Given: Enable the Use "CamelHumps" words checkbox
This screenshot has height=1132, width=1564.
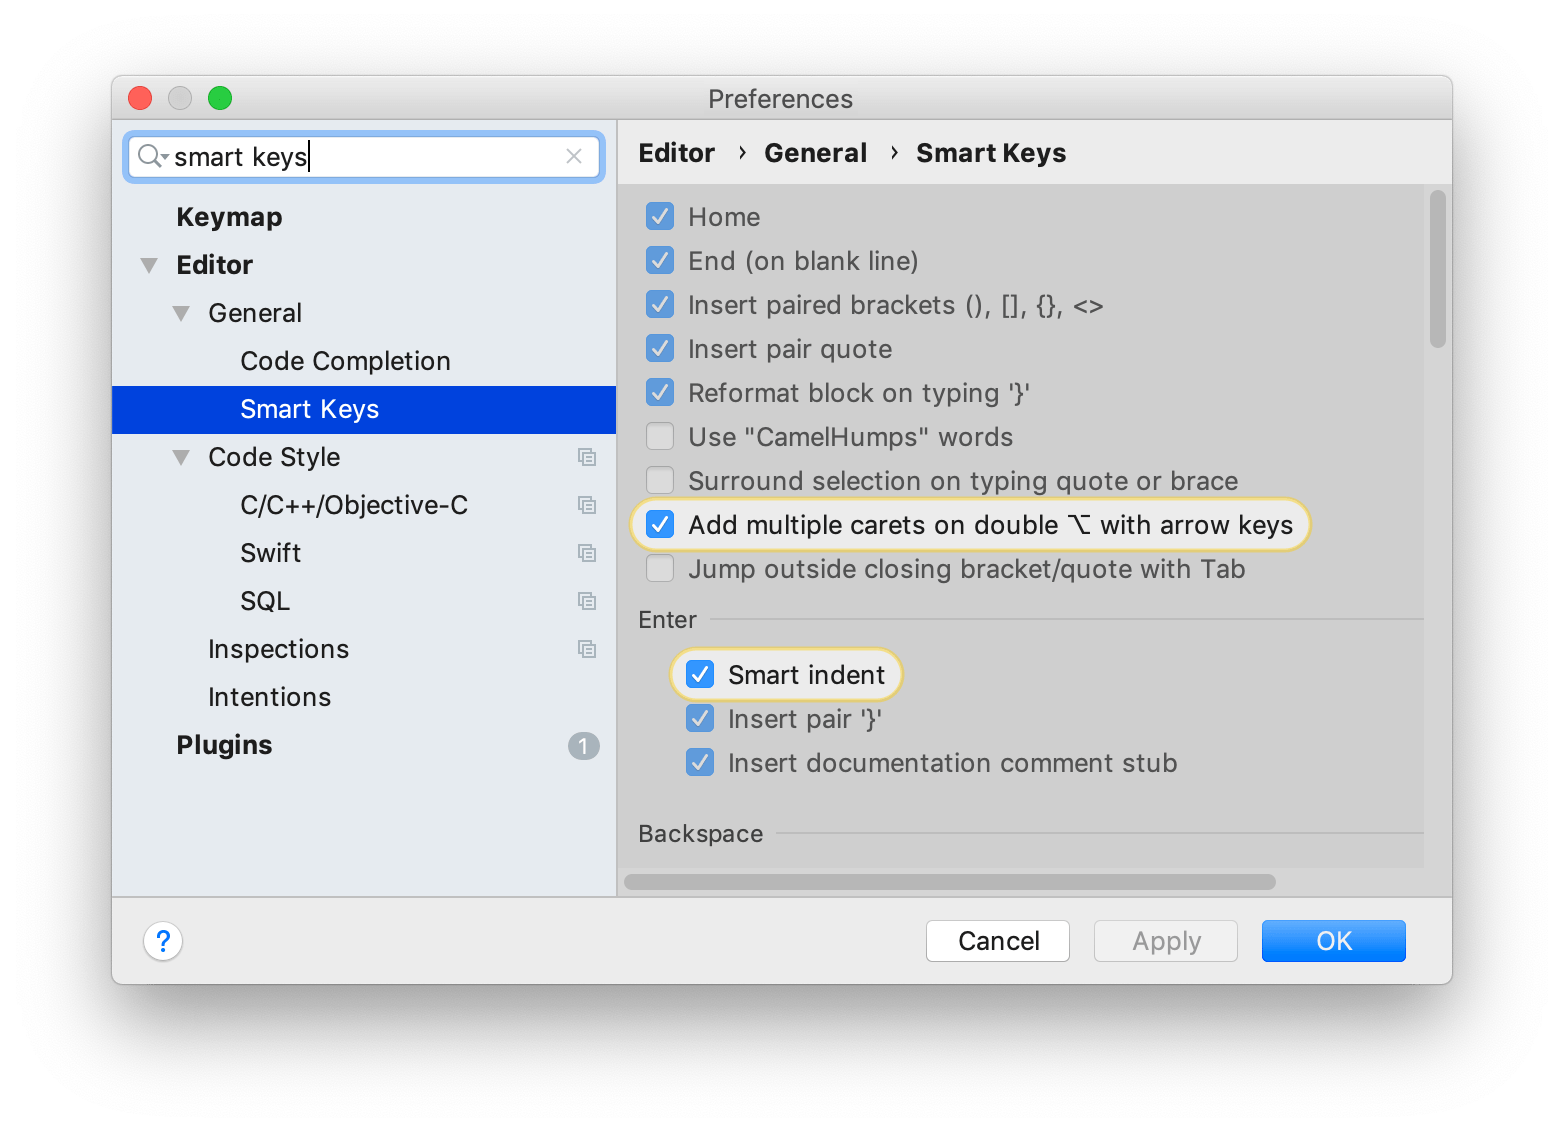Looking at the screenshot, I should (x=660, y=437).
